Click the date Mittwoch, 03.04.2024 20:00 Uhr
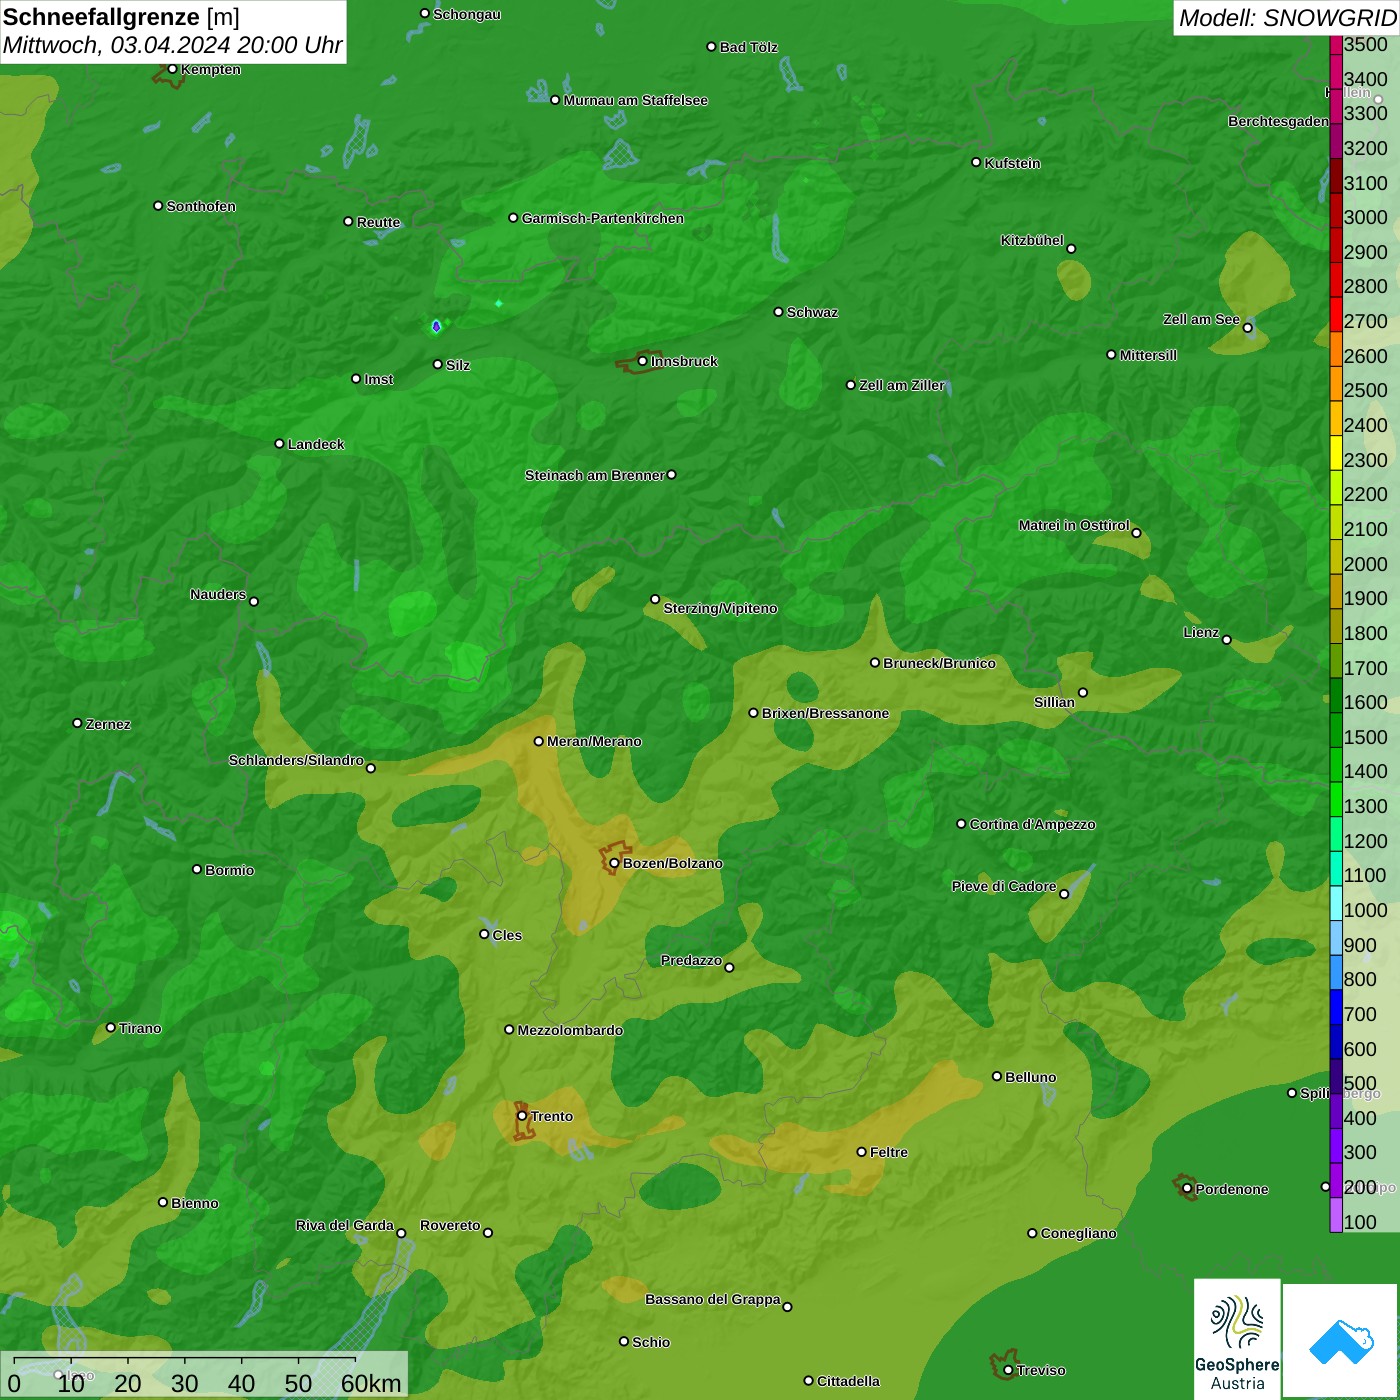 point(172,45)
